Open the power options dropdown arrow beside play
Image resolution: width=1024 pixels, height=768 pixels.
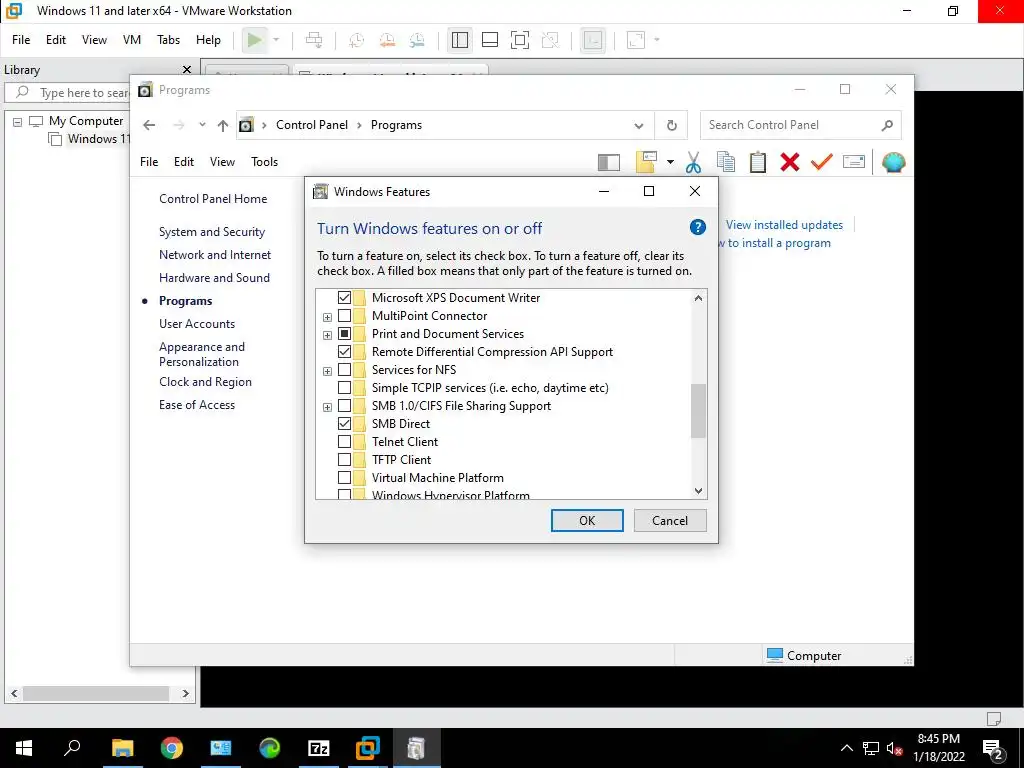coord(276,40)
